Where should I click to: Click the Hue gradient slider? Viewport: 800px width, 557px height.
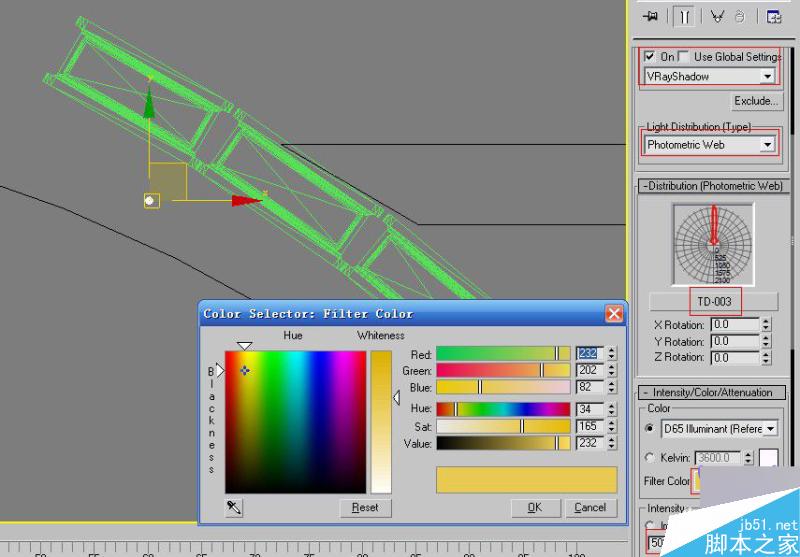503,409
